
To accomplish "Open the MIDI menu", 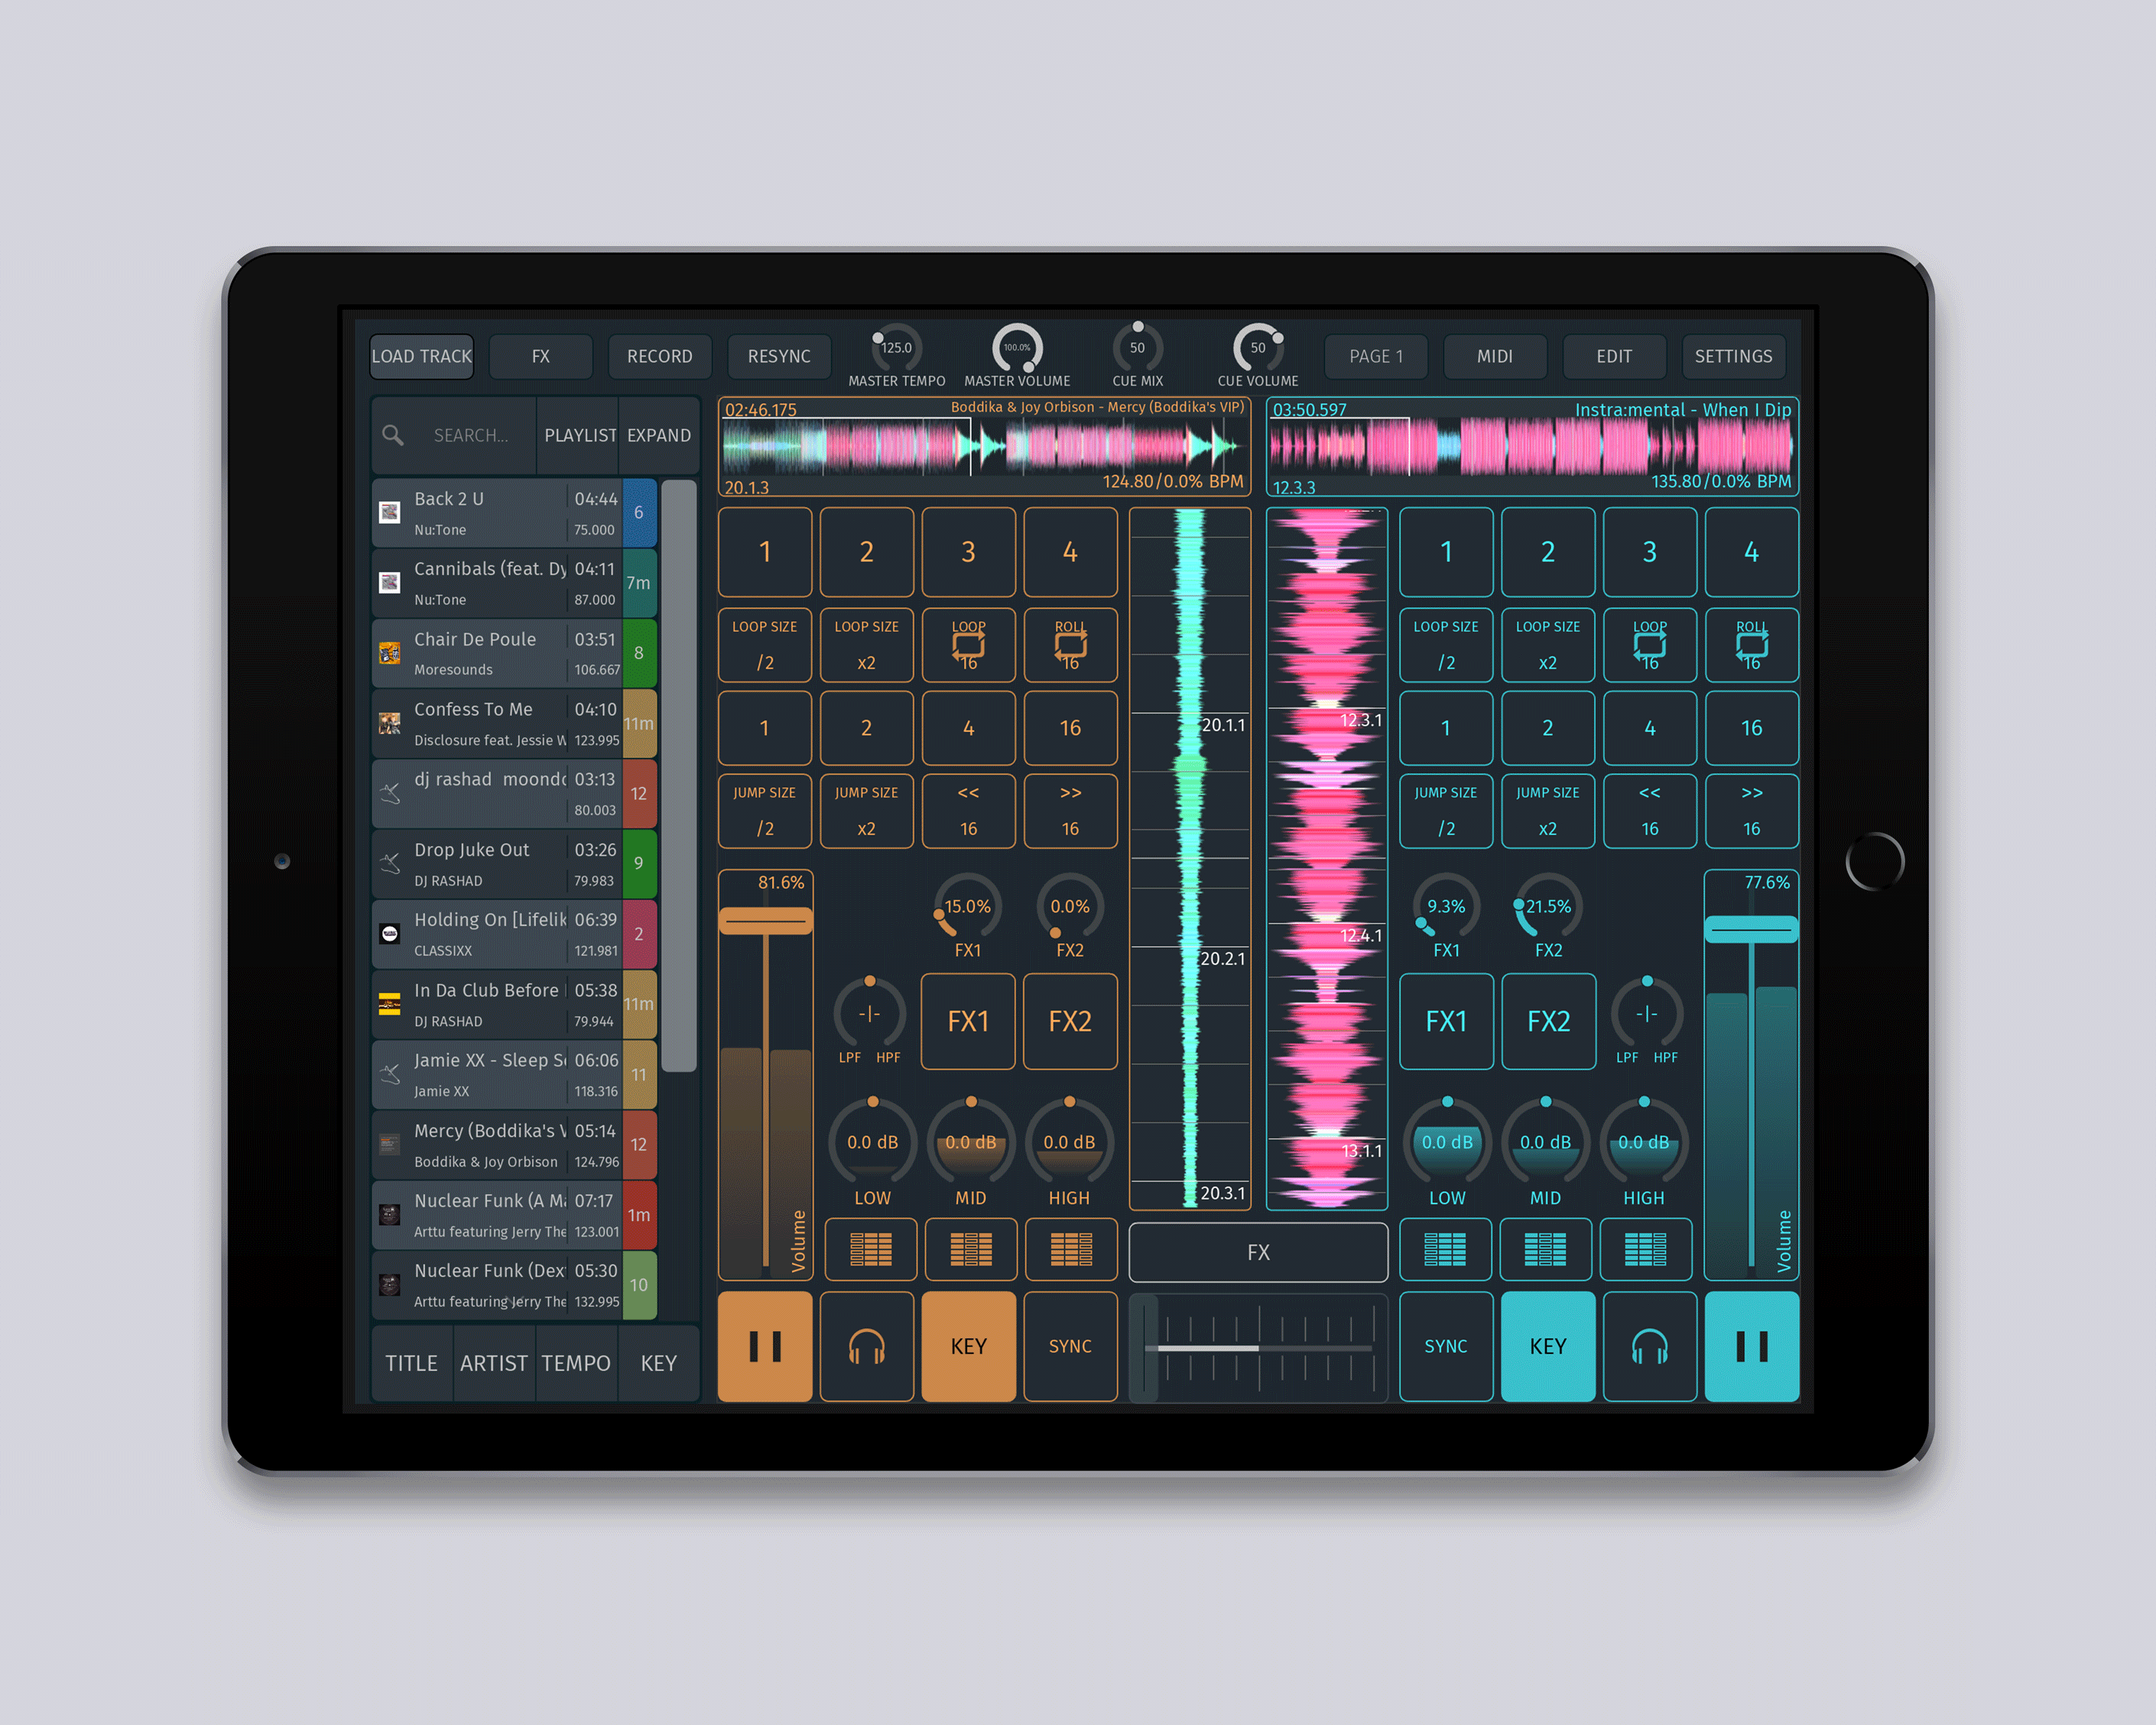I will coord(1495,356).
